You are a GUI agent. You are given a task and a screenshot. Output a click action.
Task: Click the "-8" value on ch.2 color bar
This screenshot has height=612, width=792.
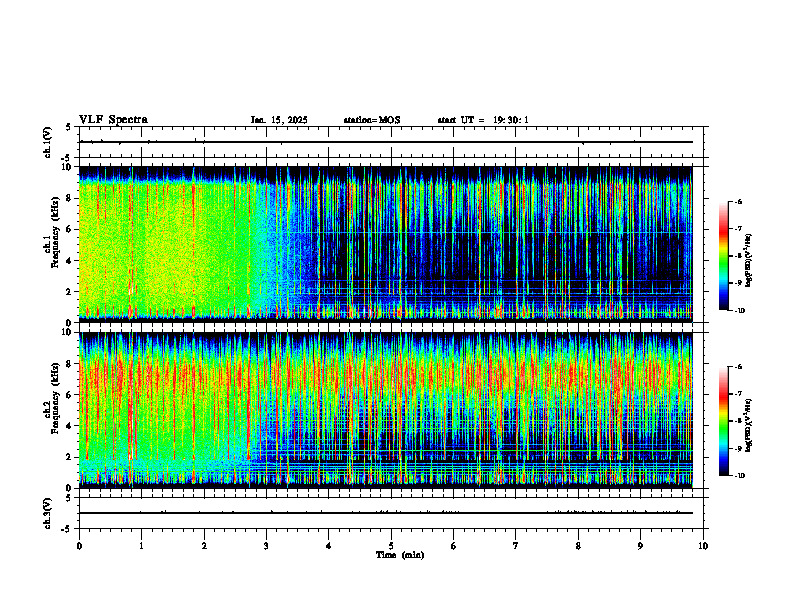coord(738,421)
